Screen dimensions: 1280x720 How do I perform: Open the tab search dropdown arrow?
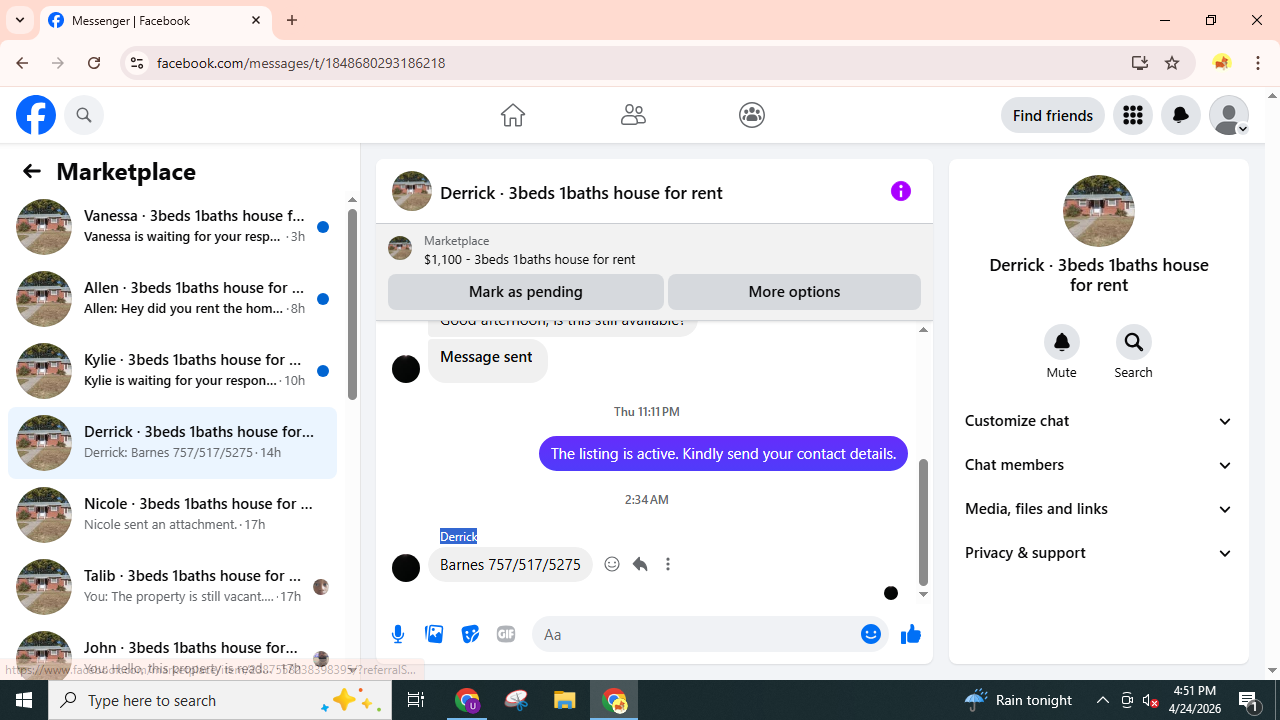(x=20, y=20)
